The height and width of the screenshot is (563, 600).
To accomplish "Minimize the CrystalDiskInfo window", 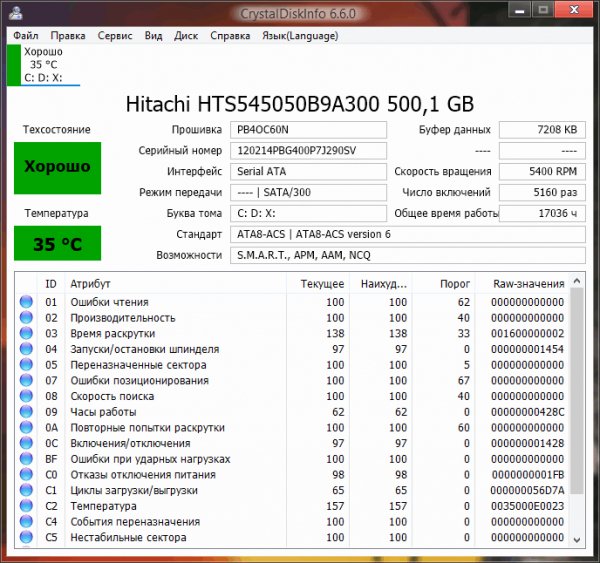I will 519,10.
